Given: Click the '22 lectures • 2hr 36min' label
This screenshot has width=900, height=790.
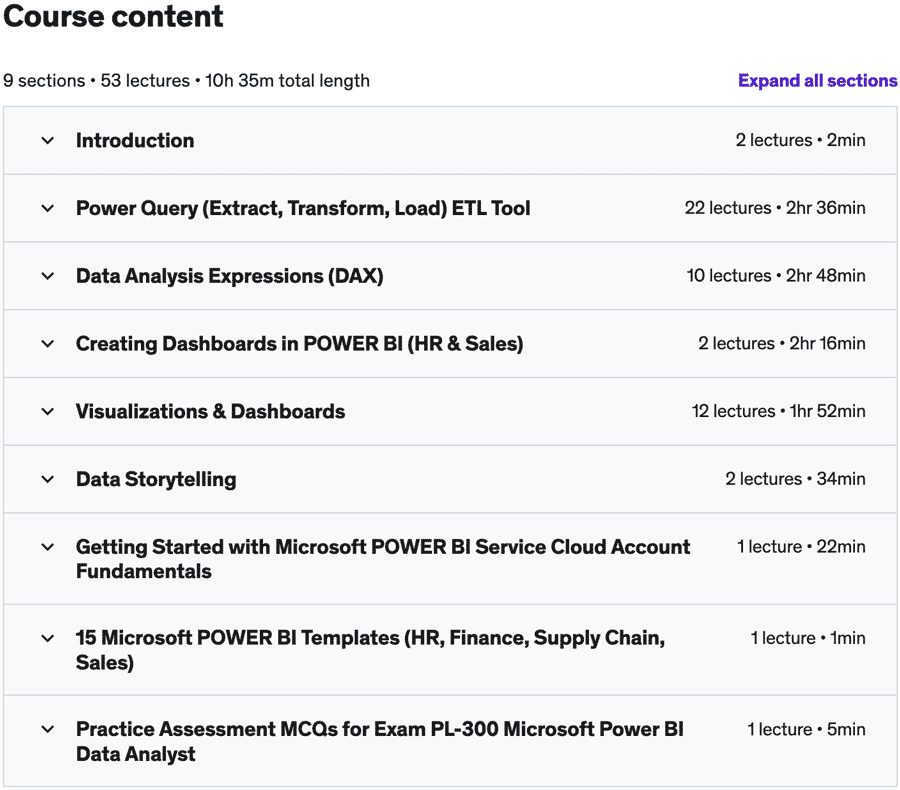Looking at the screenshot, I should pyautogui.click(x=775, y=208).
